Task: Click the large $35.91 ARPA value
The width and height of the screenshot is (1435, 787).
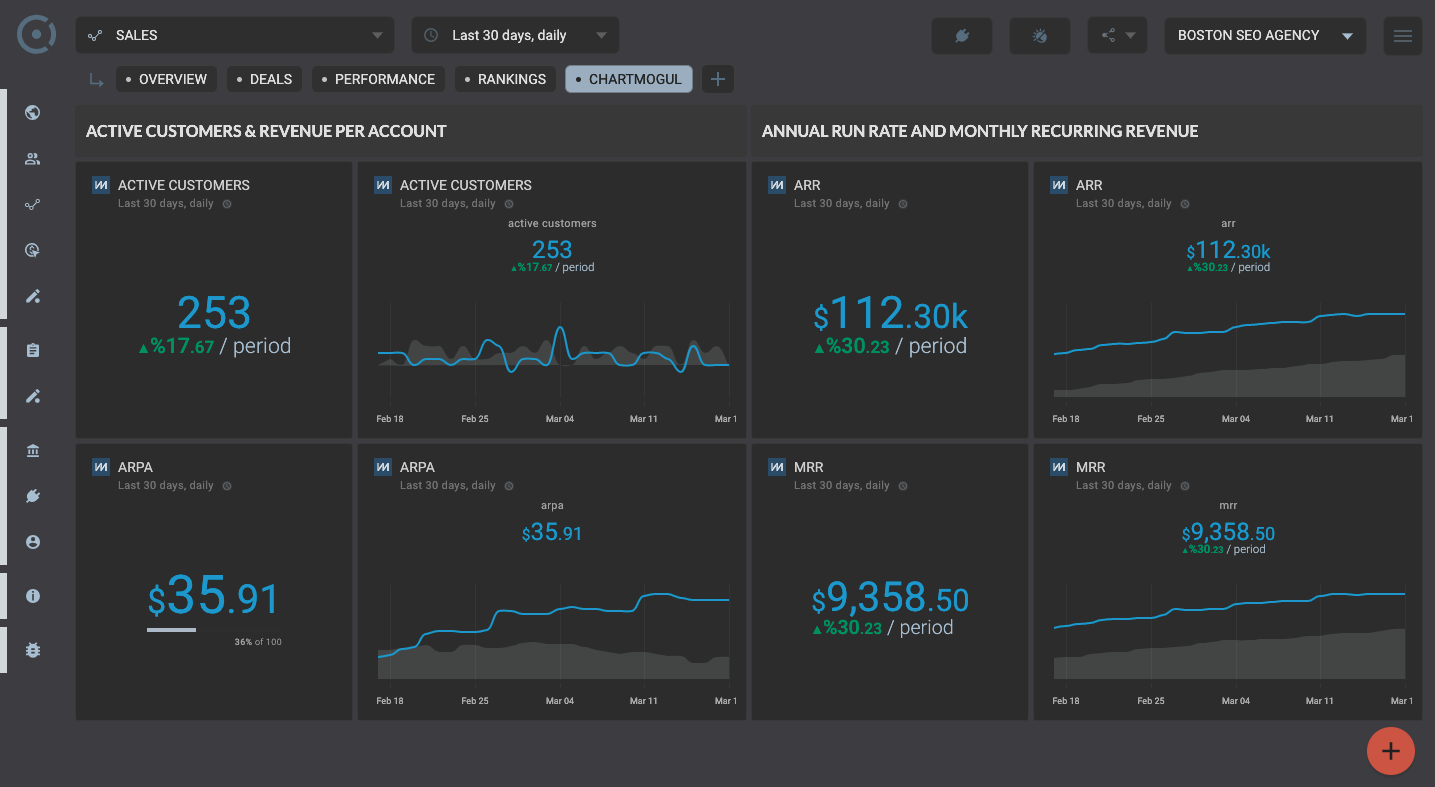Action: (214, 596)
